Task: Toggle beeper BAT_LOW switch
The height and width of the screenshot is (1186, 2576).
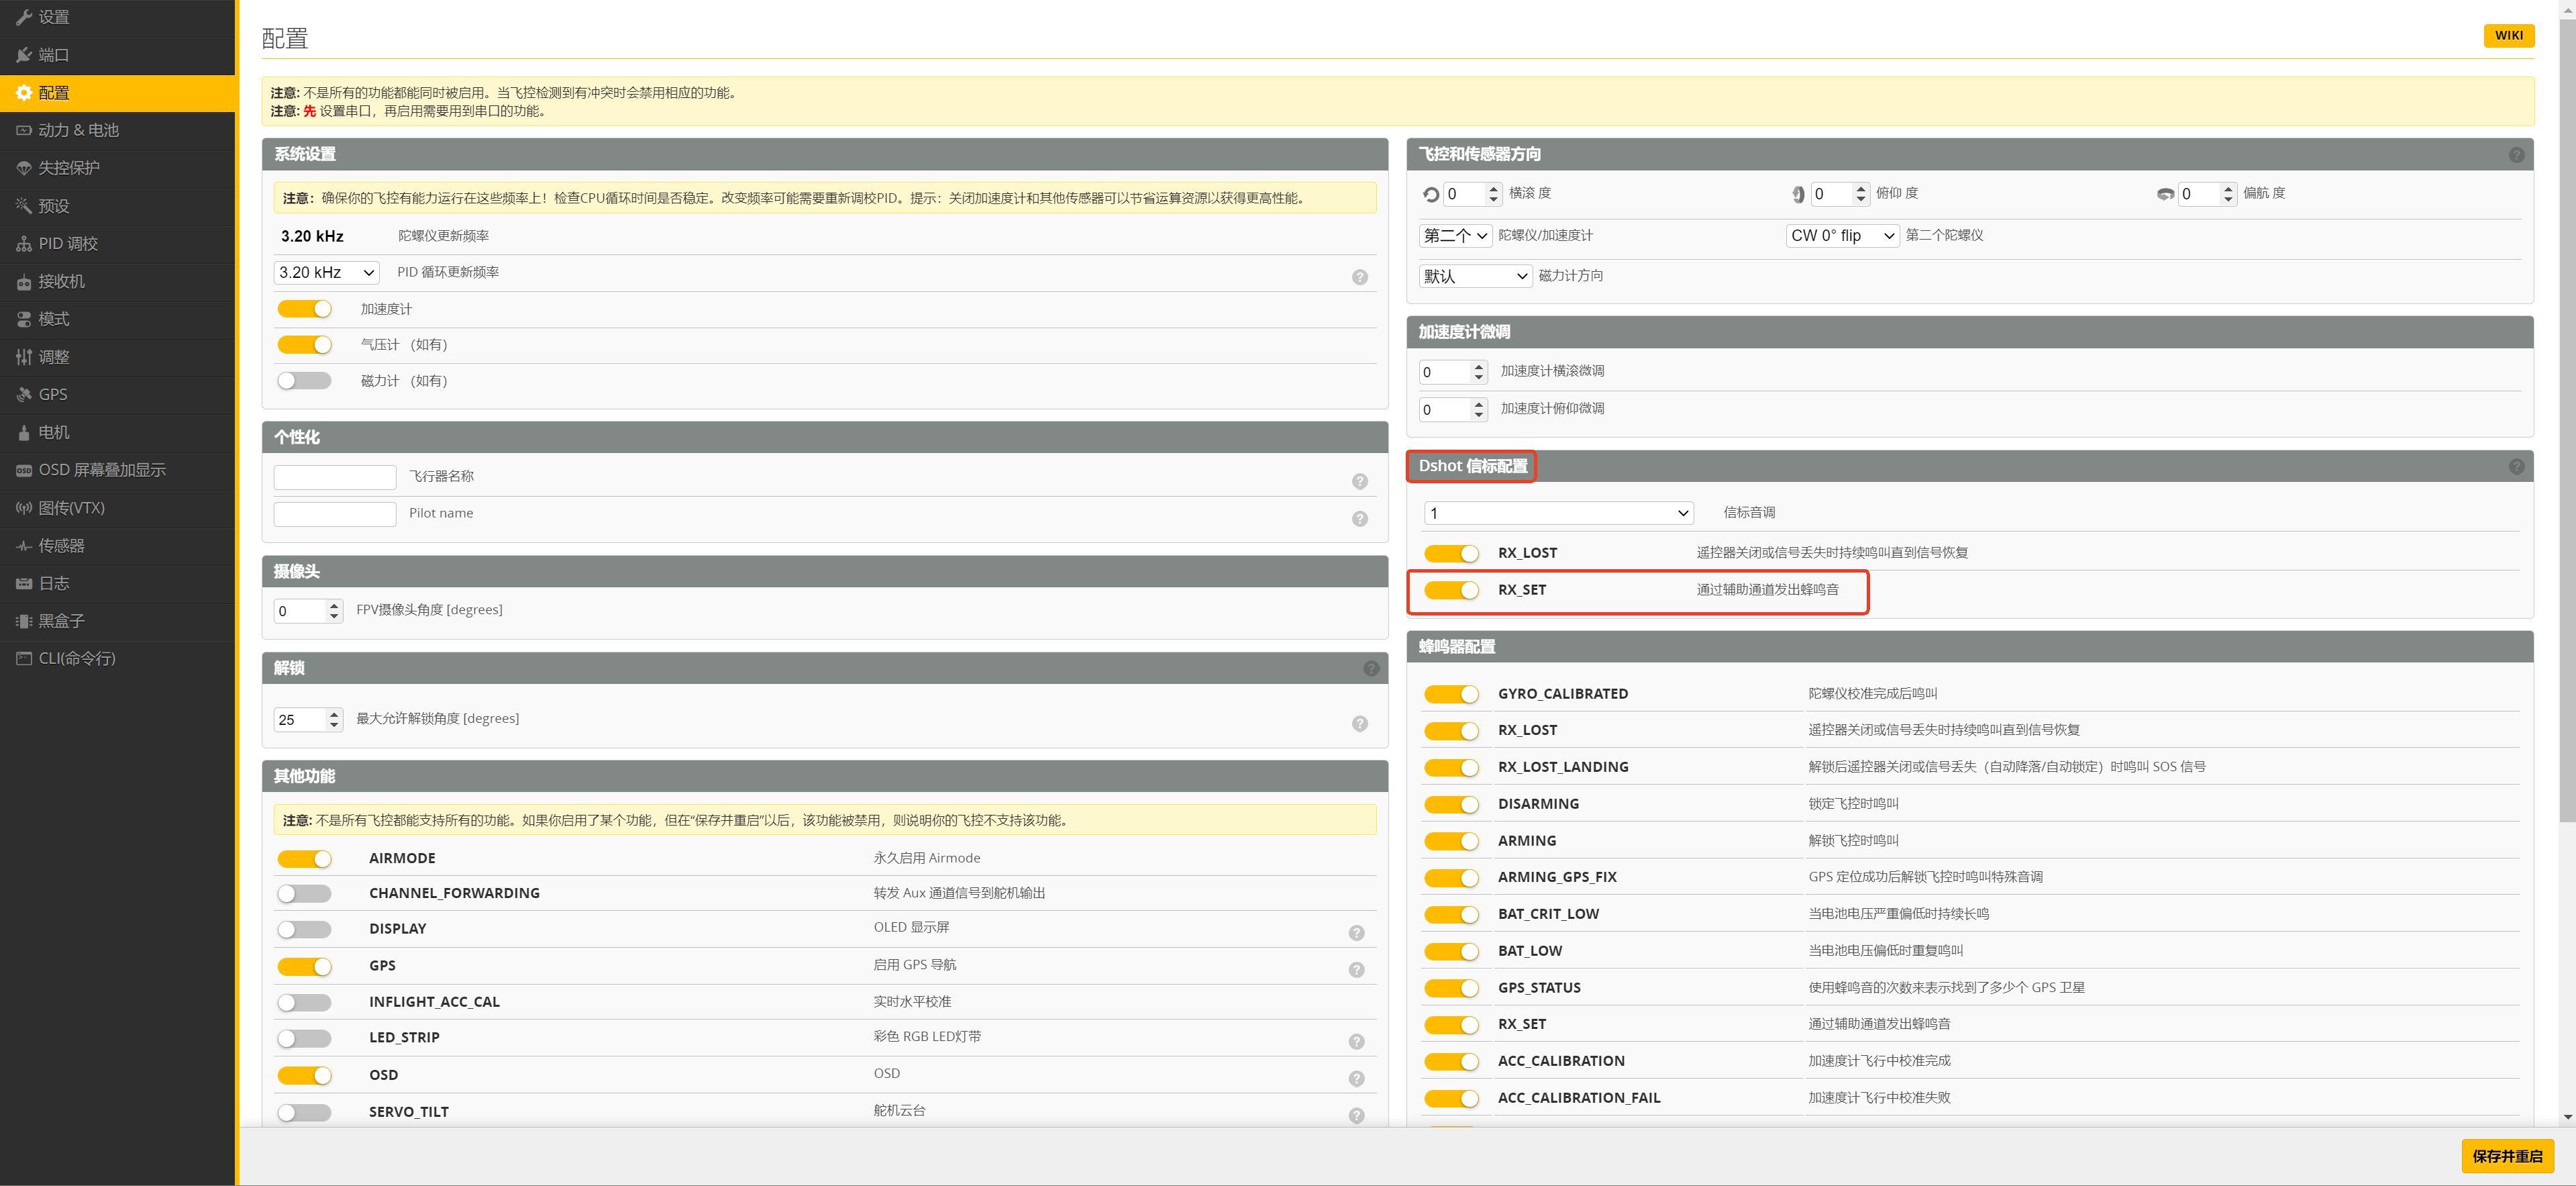Action: [1451, 951]
